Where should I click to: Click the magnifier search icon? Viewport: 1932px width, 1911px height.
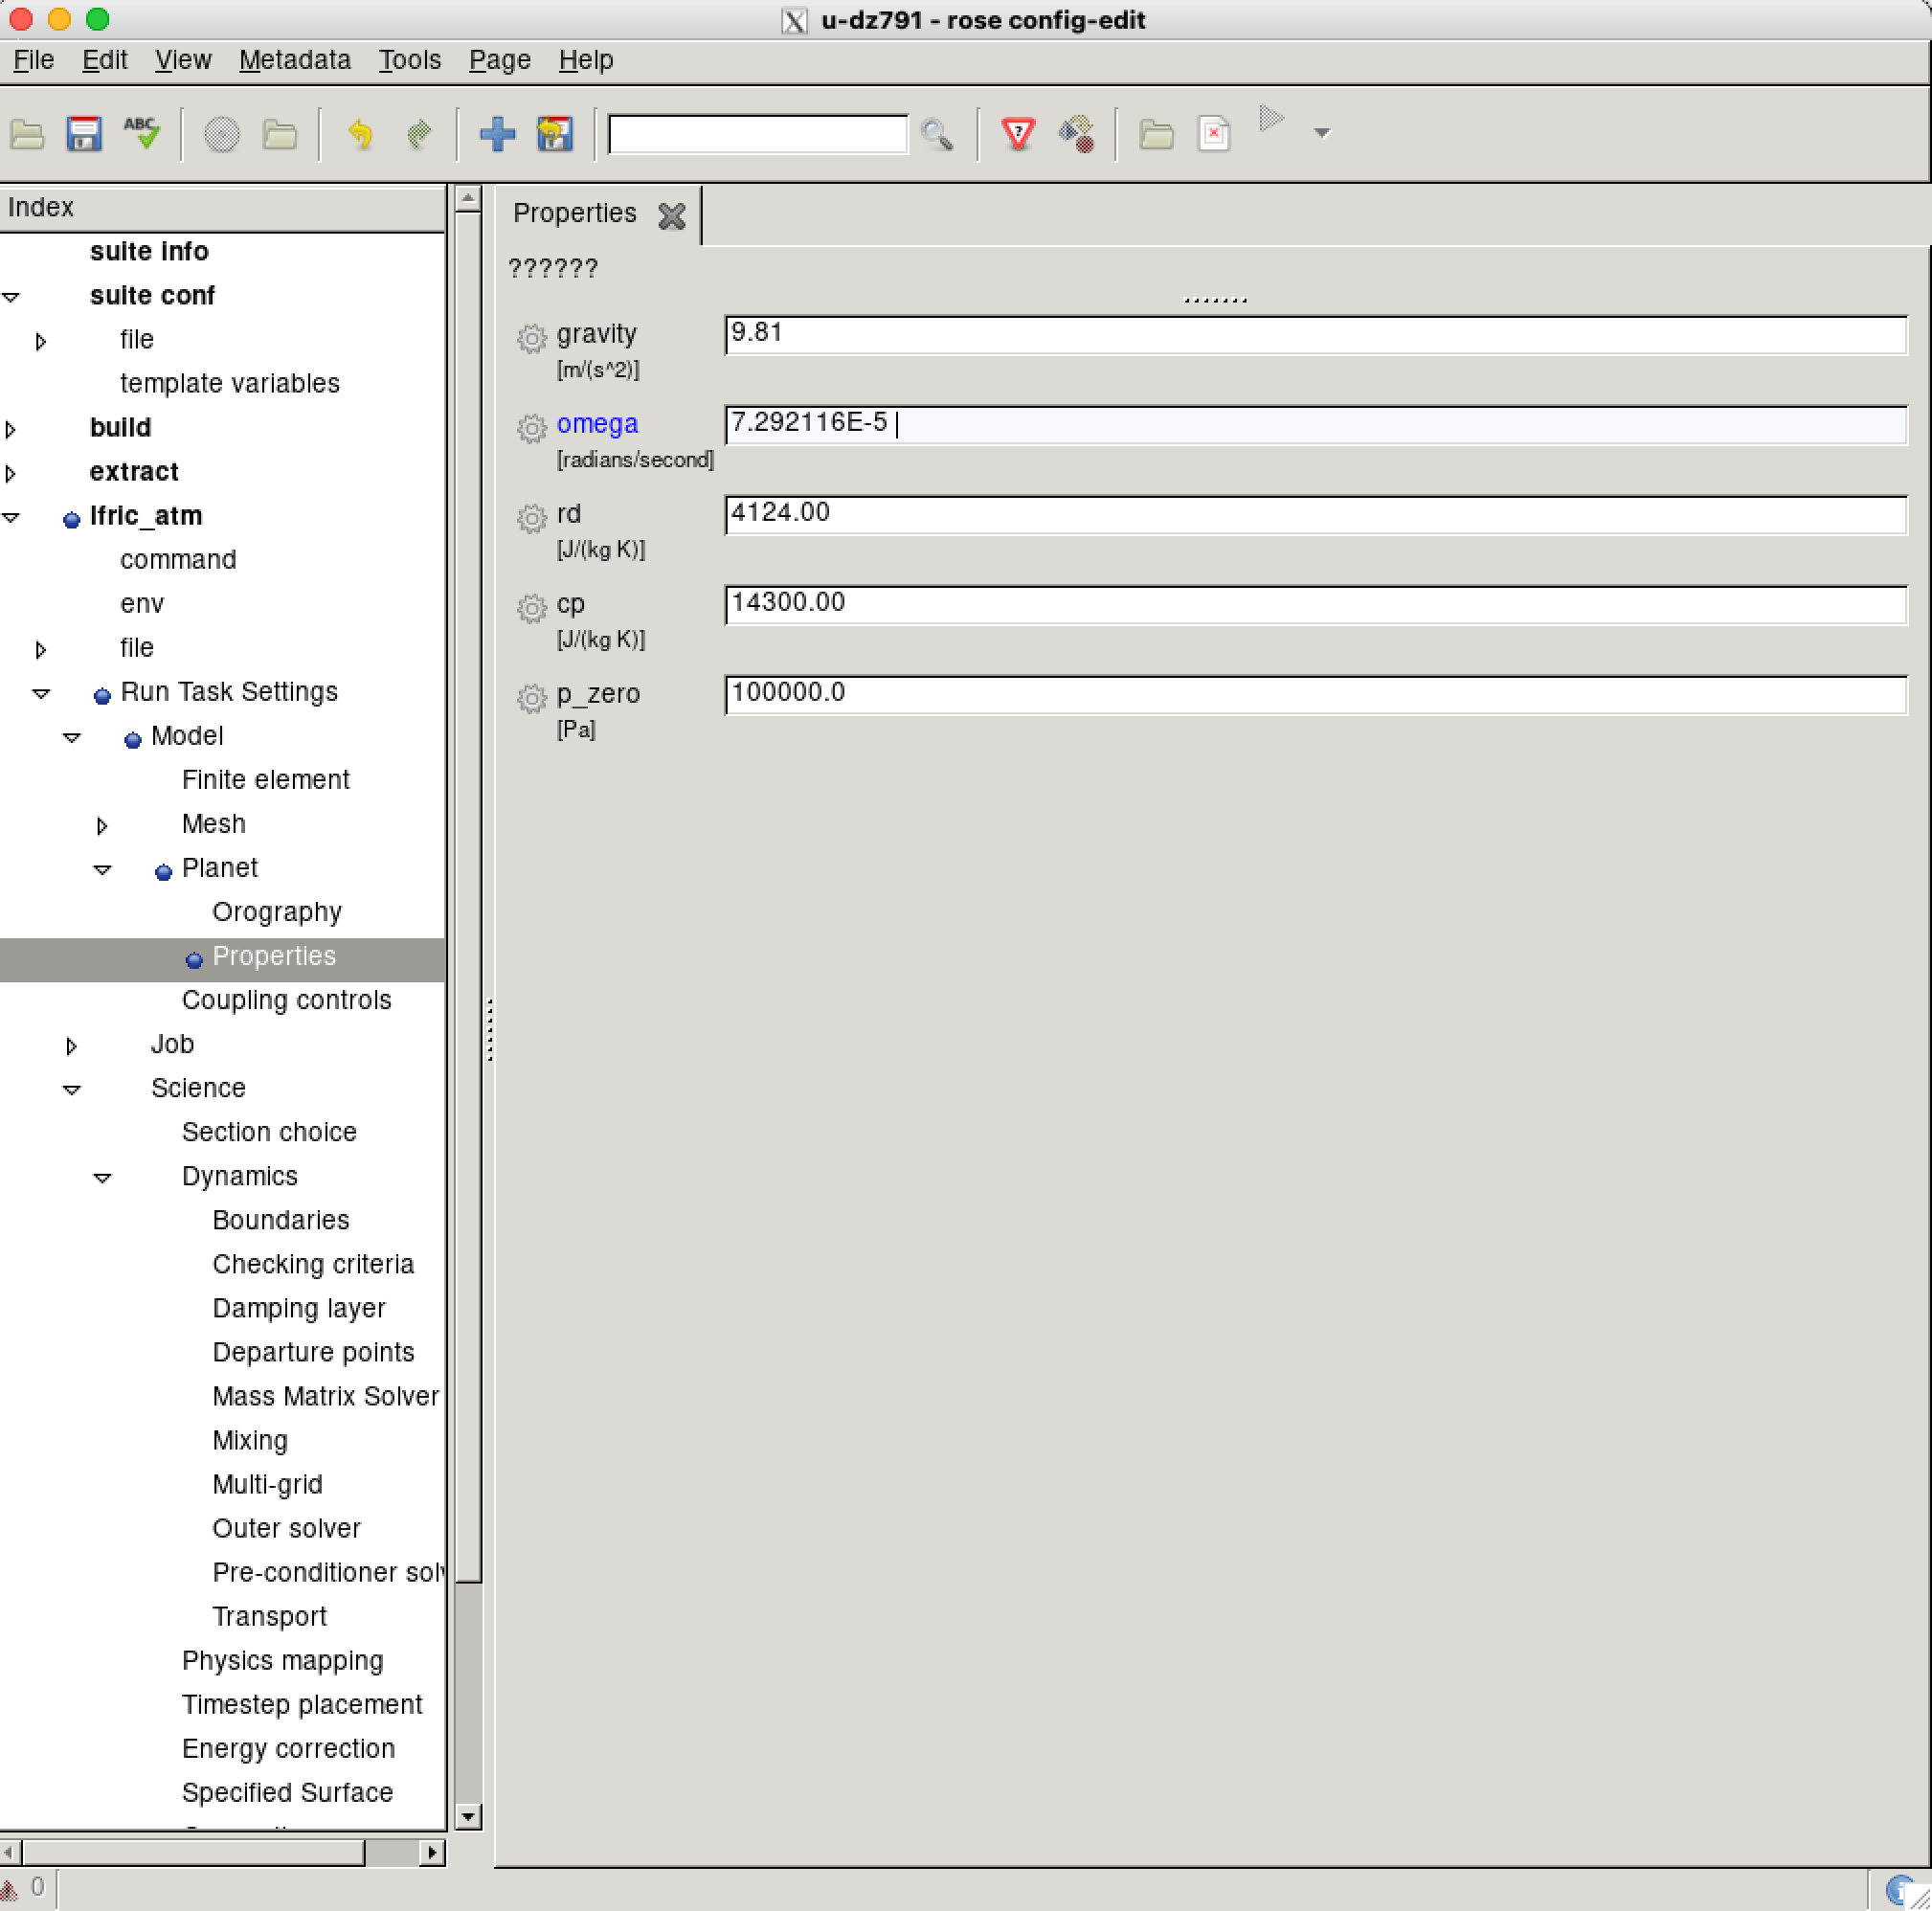937,133
